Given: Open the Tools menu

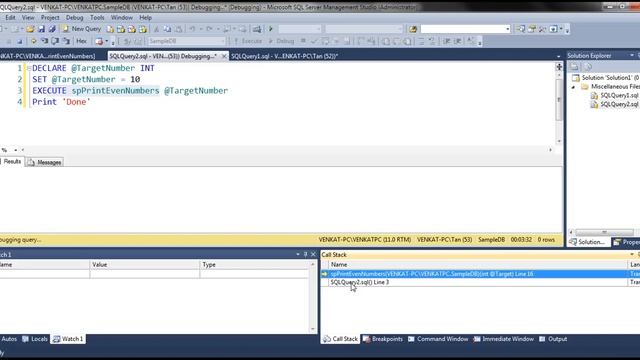Looking at the screenshot, I should click(x=97, y=18).
